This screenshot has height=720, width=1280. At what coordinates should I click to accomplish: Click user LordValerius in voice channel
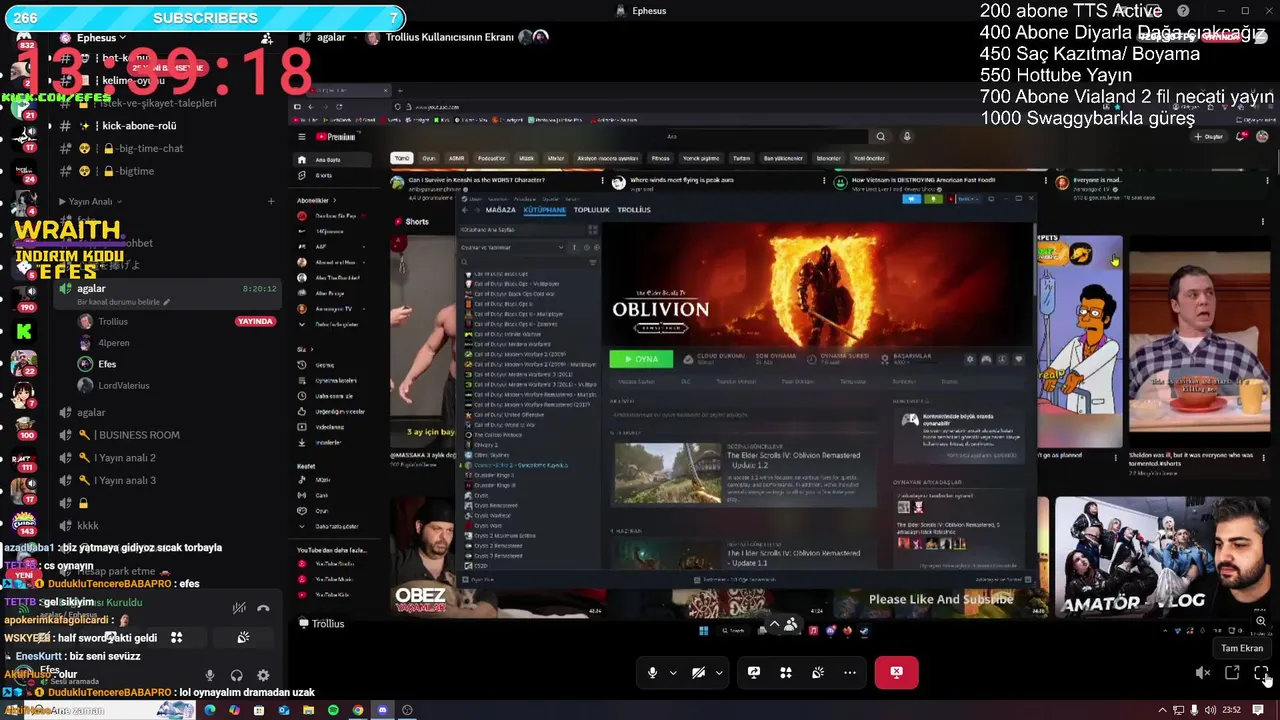[123, 386]
